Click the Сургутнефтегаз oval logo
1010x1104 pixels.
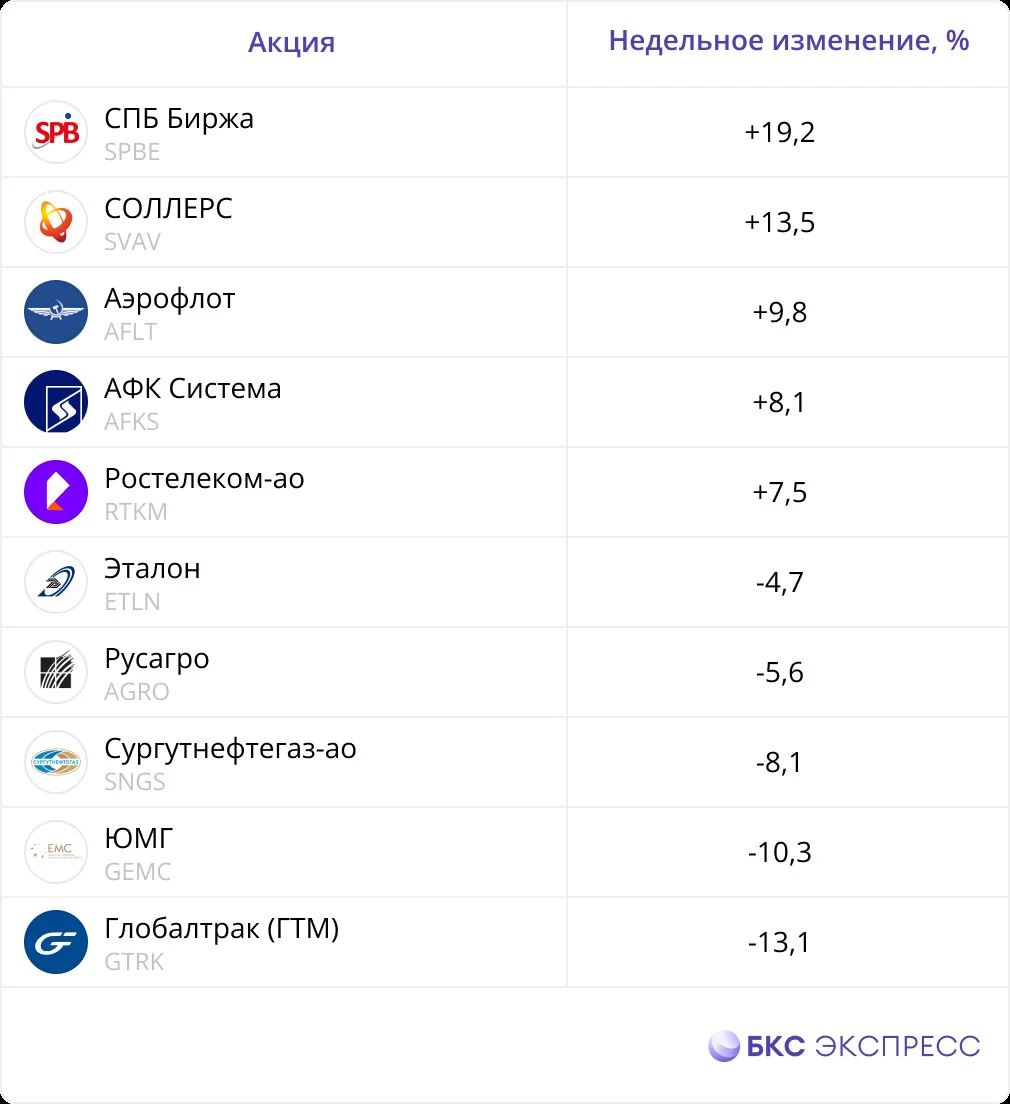click(x=56, y=763)
